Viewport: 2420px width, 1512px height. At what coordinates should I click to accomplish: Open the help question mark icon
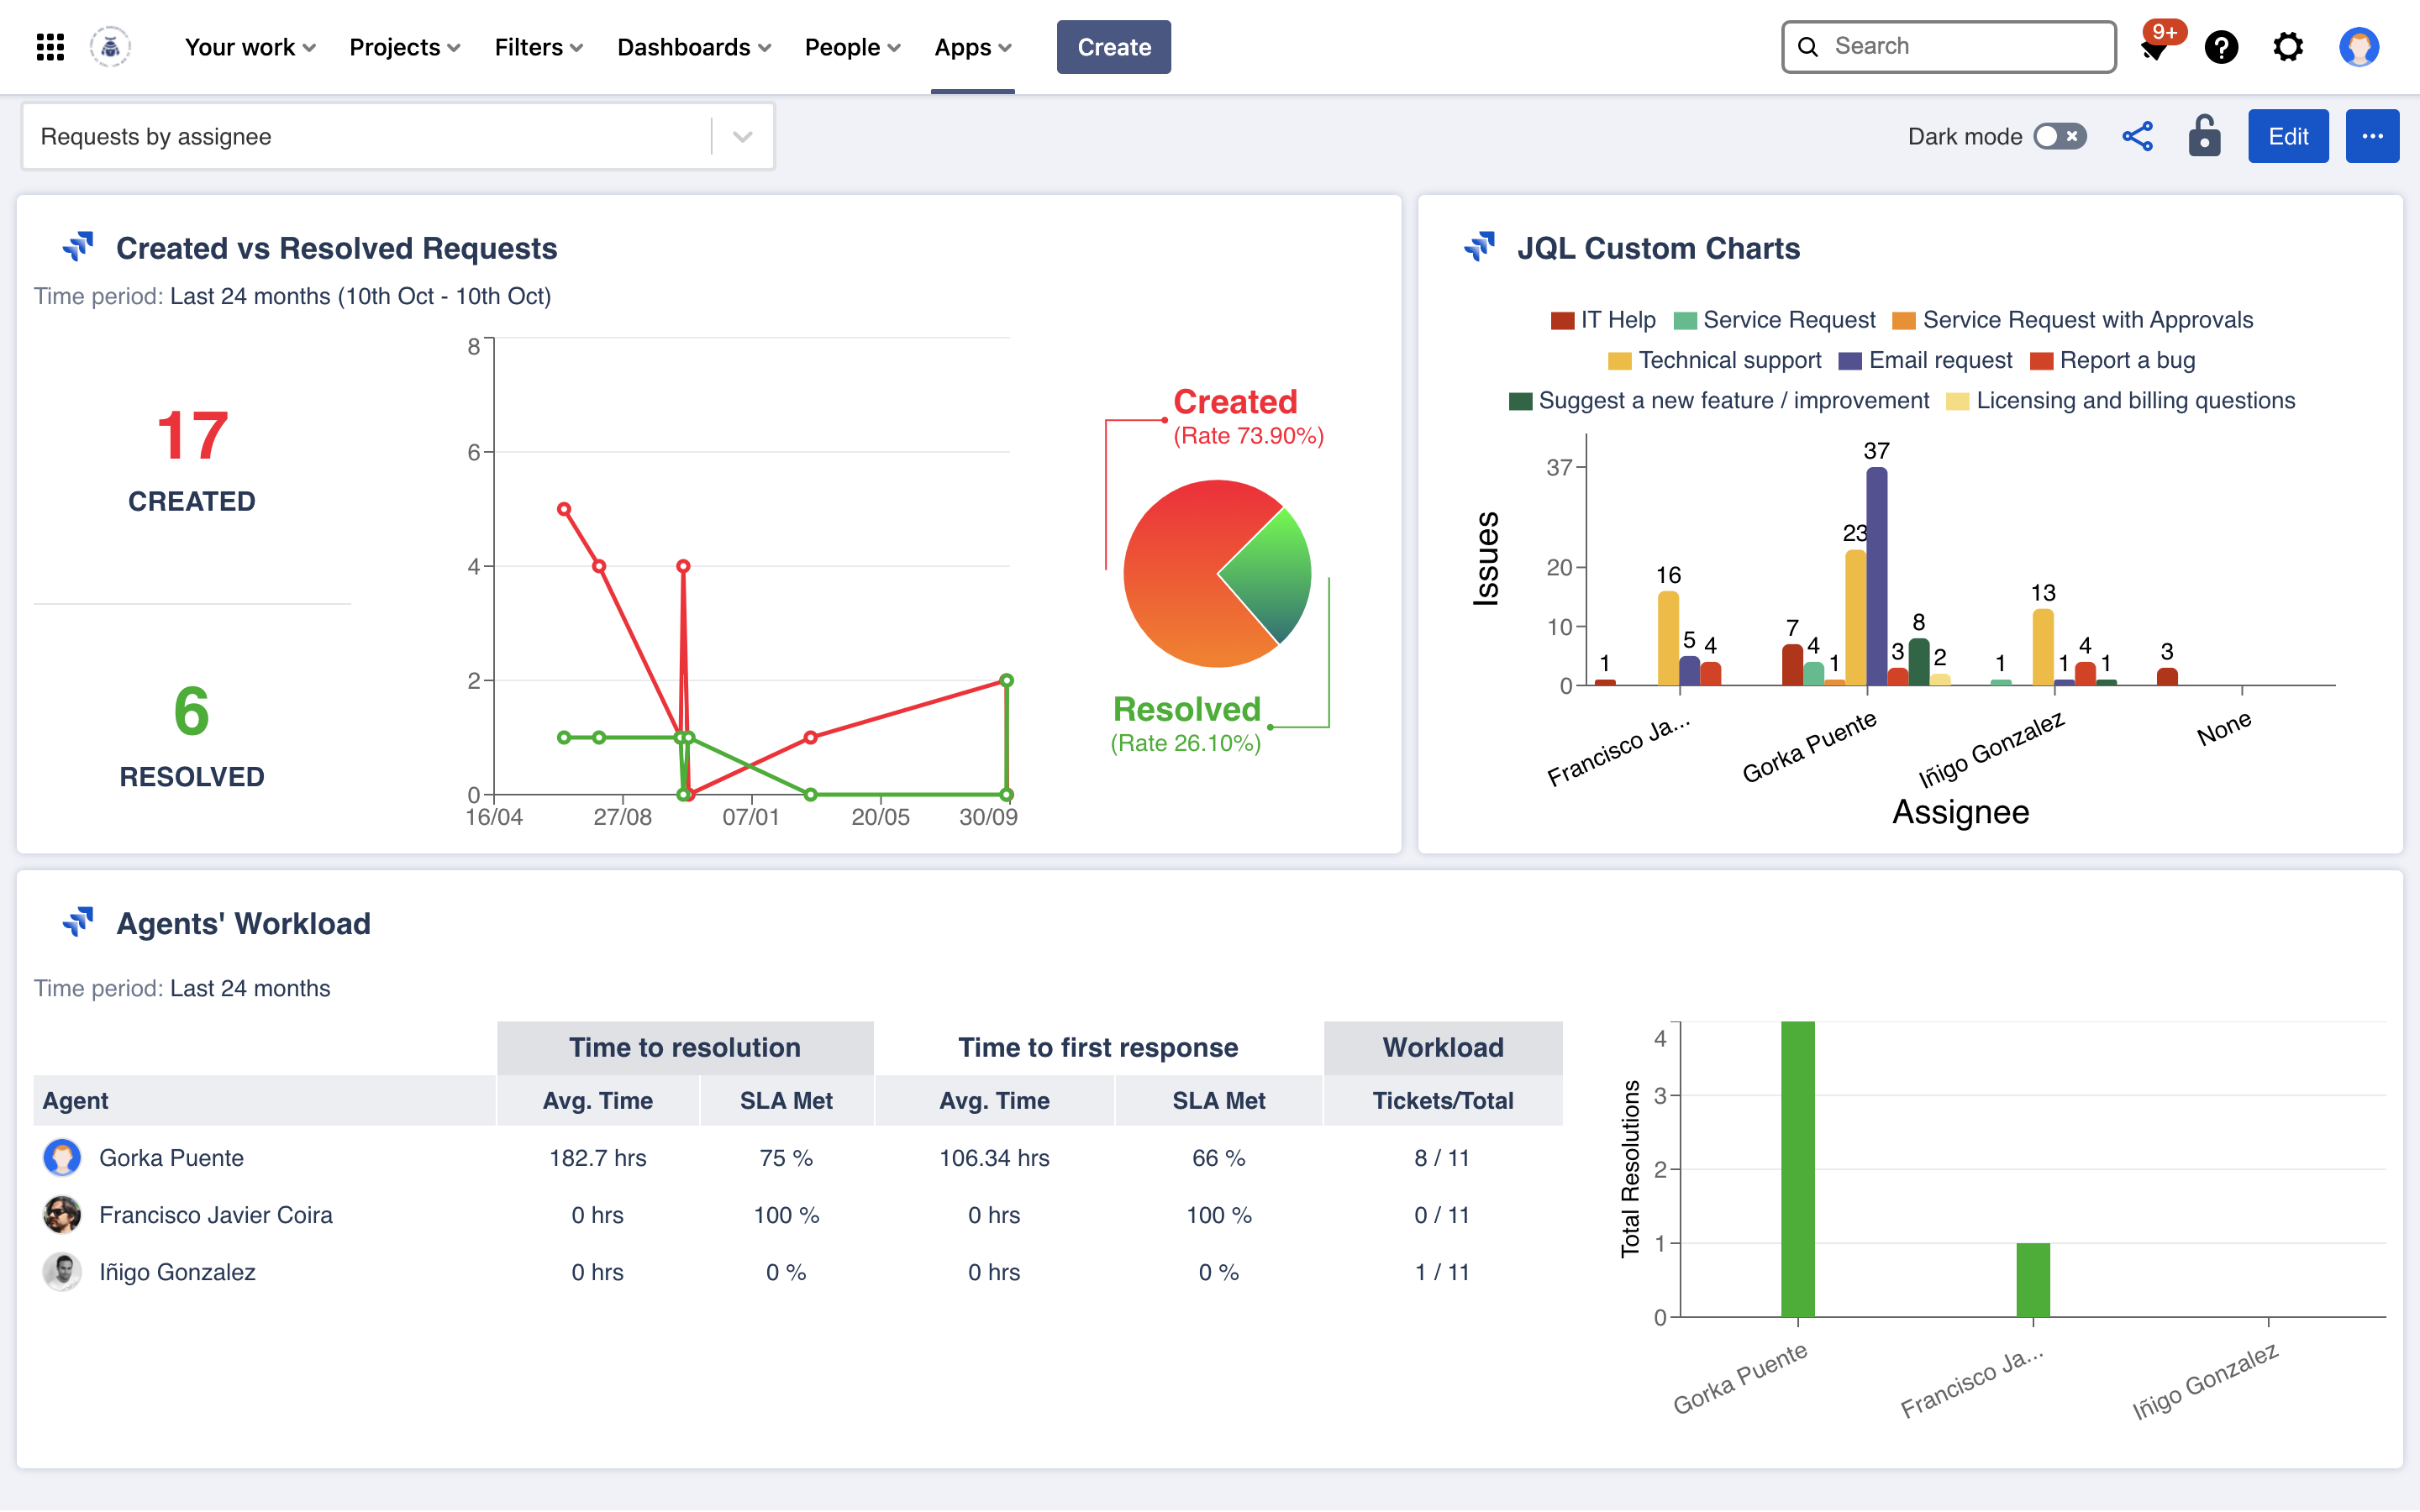point(2221,47)
